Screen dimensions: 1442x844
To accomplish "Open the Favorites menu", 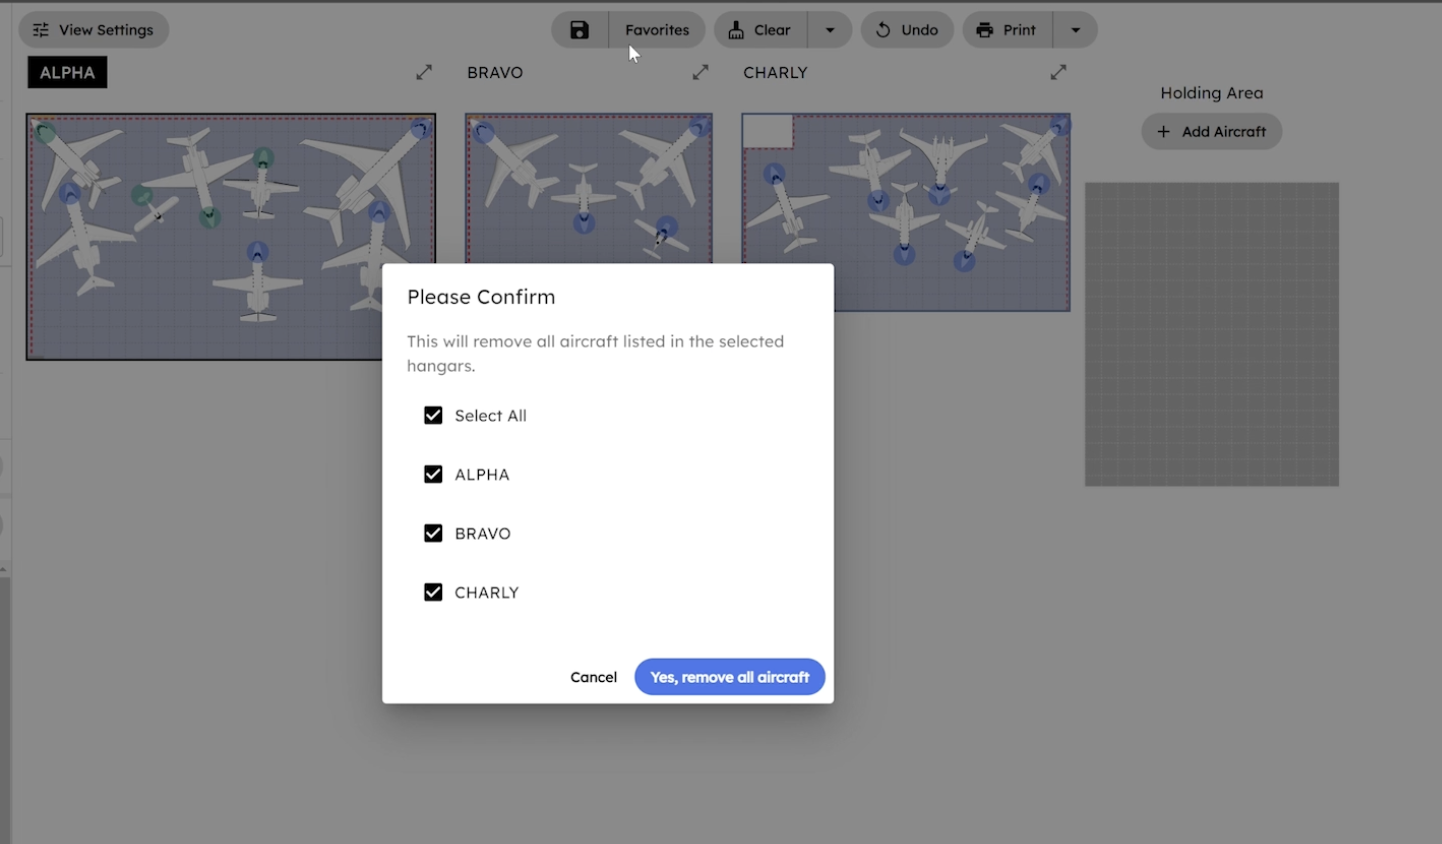I will pyautogui.click(x=657, y=30).
